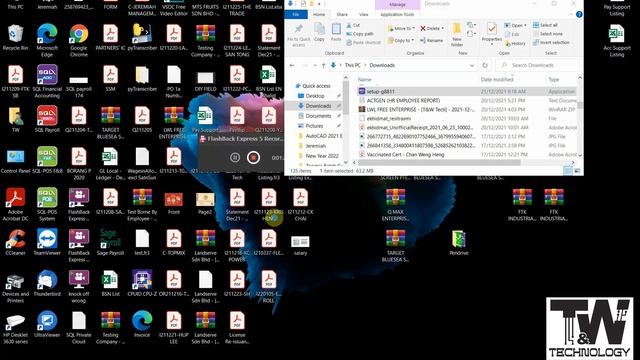
Task: Open the TW user folder icon
Action: [15, 119]
